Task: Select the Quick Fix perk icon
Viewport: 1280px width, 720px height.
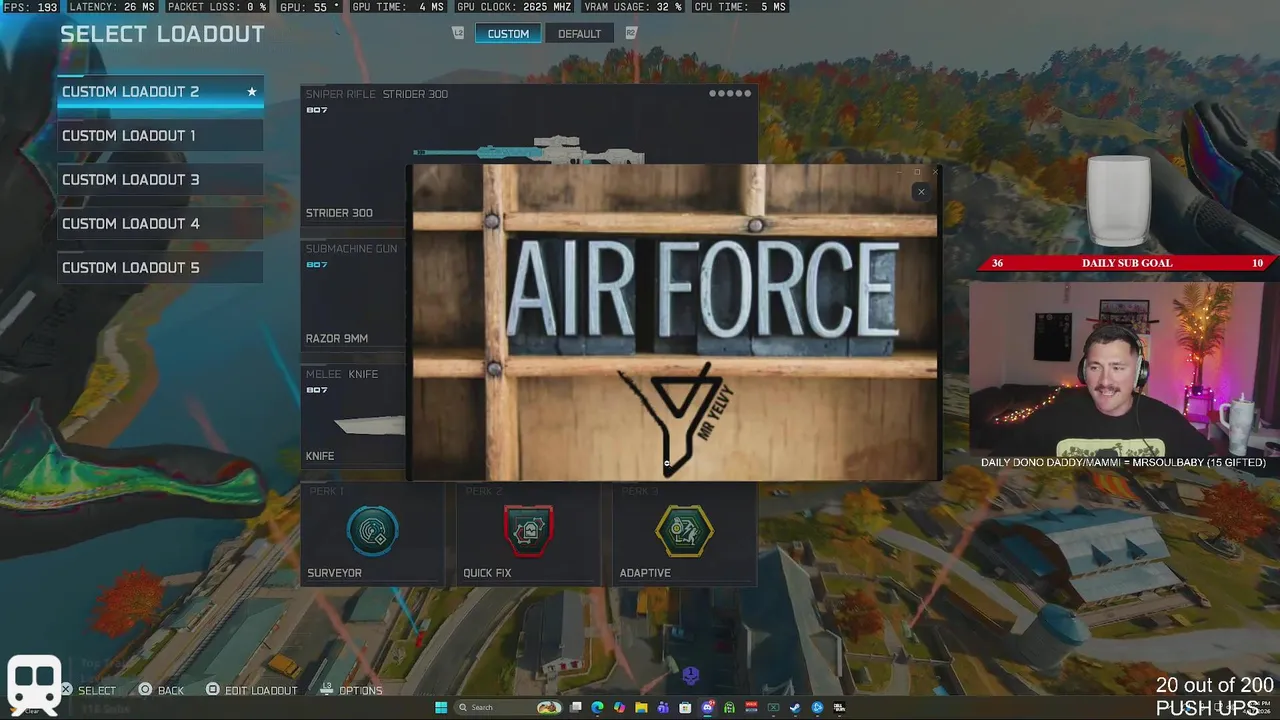Action: coord(528,530)
